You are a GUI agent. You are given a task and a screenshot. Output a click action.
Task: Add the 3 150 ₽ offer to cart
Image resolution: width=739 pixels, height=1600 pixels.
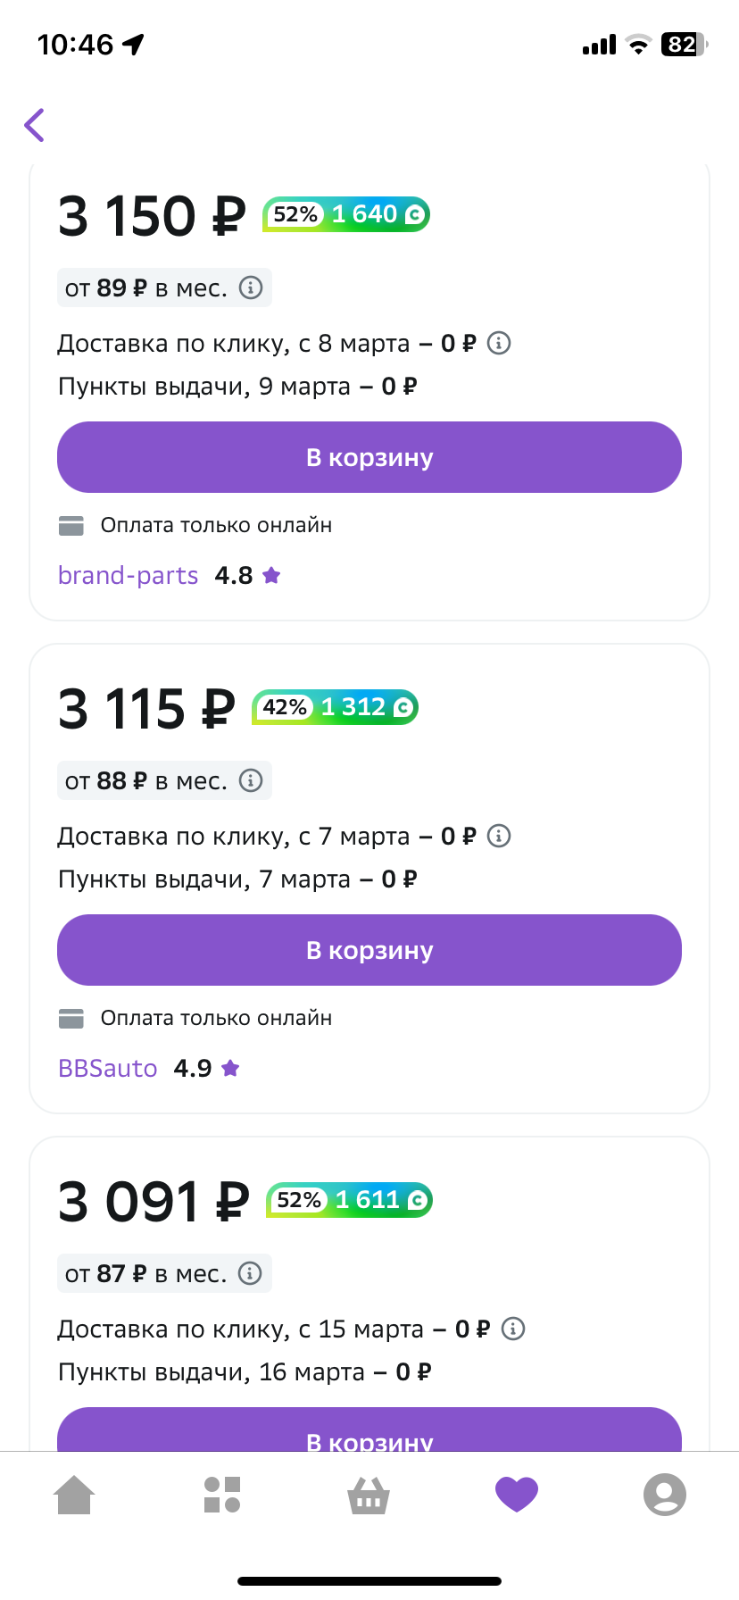pyautogui.click(x=369, y=457)
